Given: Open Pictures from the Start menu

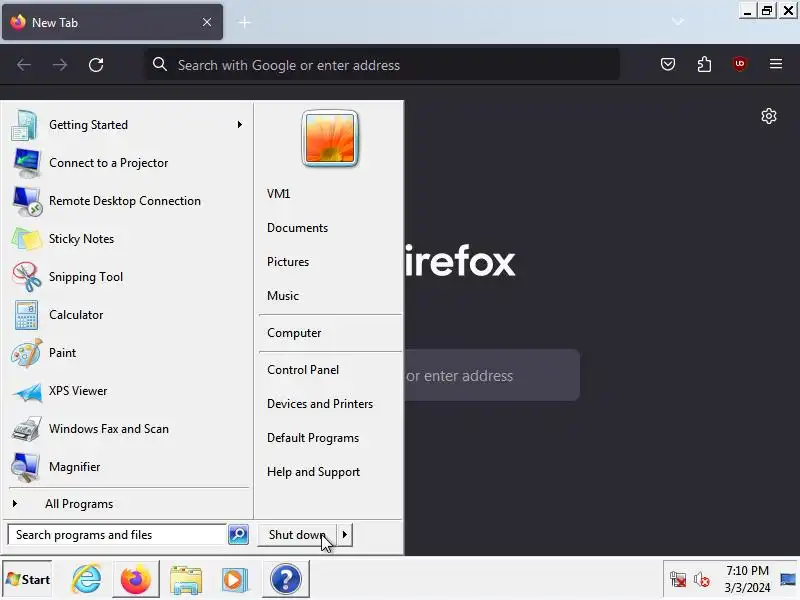Looking at the screenshot, I should (x=288, y=262).
